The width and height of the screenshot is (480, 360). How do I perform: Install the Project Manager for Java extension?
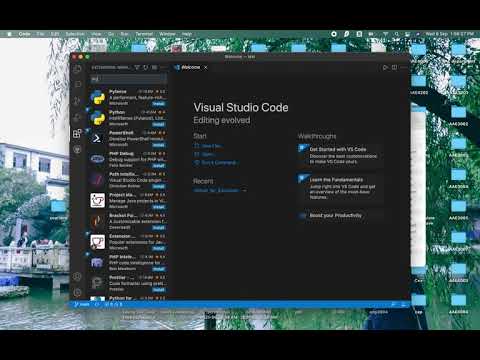click(159, 207)
